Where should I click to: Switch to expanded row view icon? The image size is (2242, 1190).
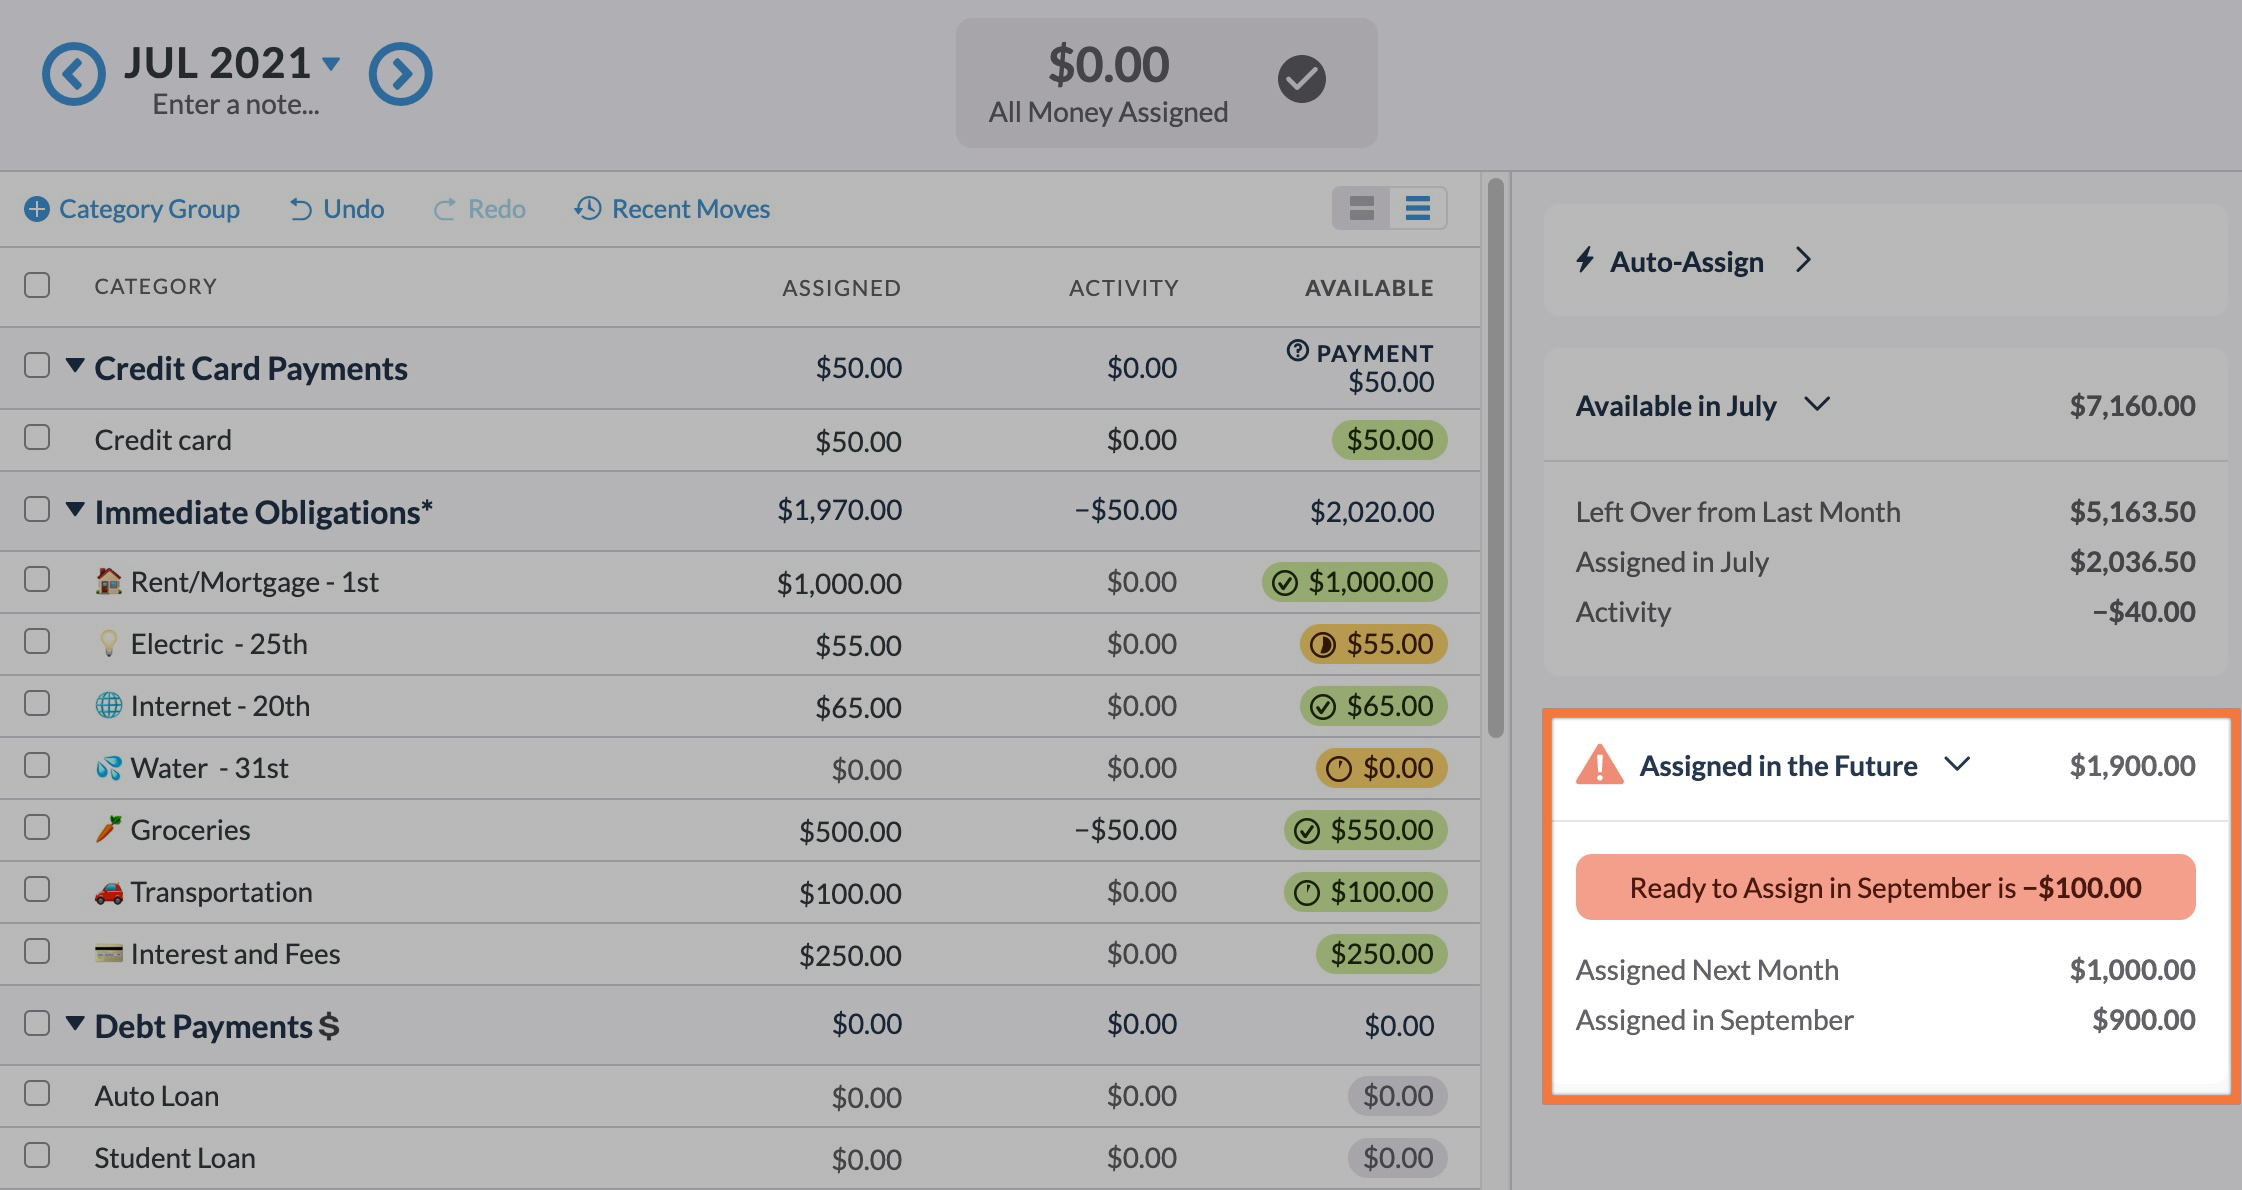click(1361, 208)
